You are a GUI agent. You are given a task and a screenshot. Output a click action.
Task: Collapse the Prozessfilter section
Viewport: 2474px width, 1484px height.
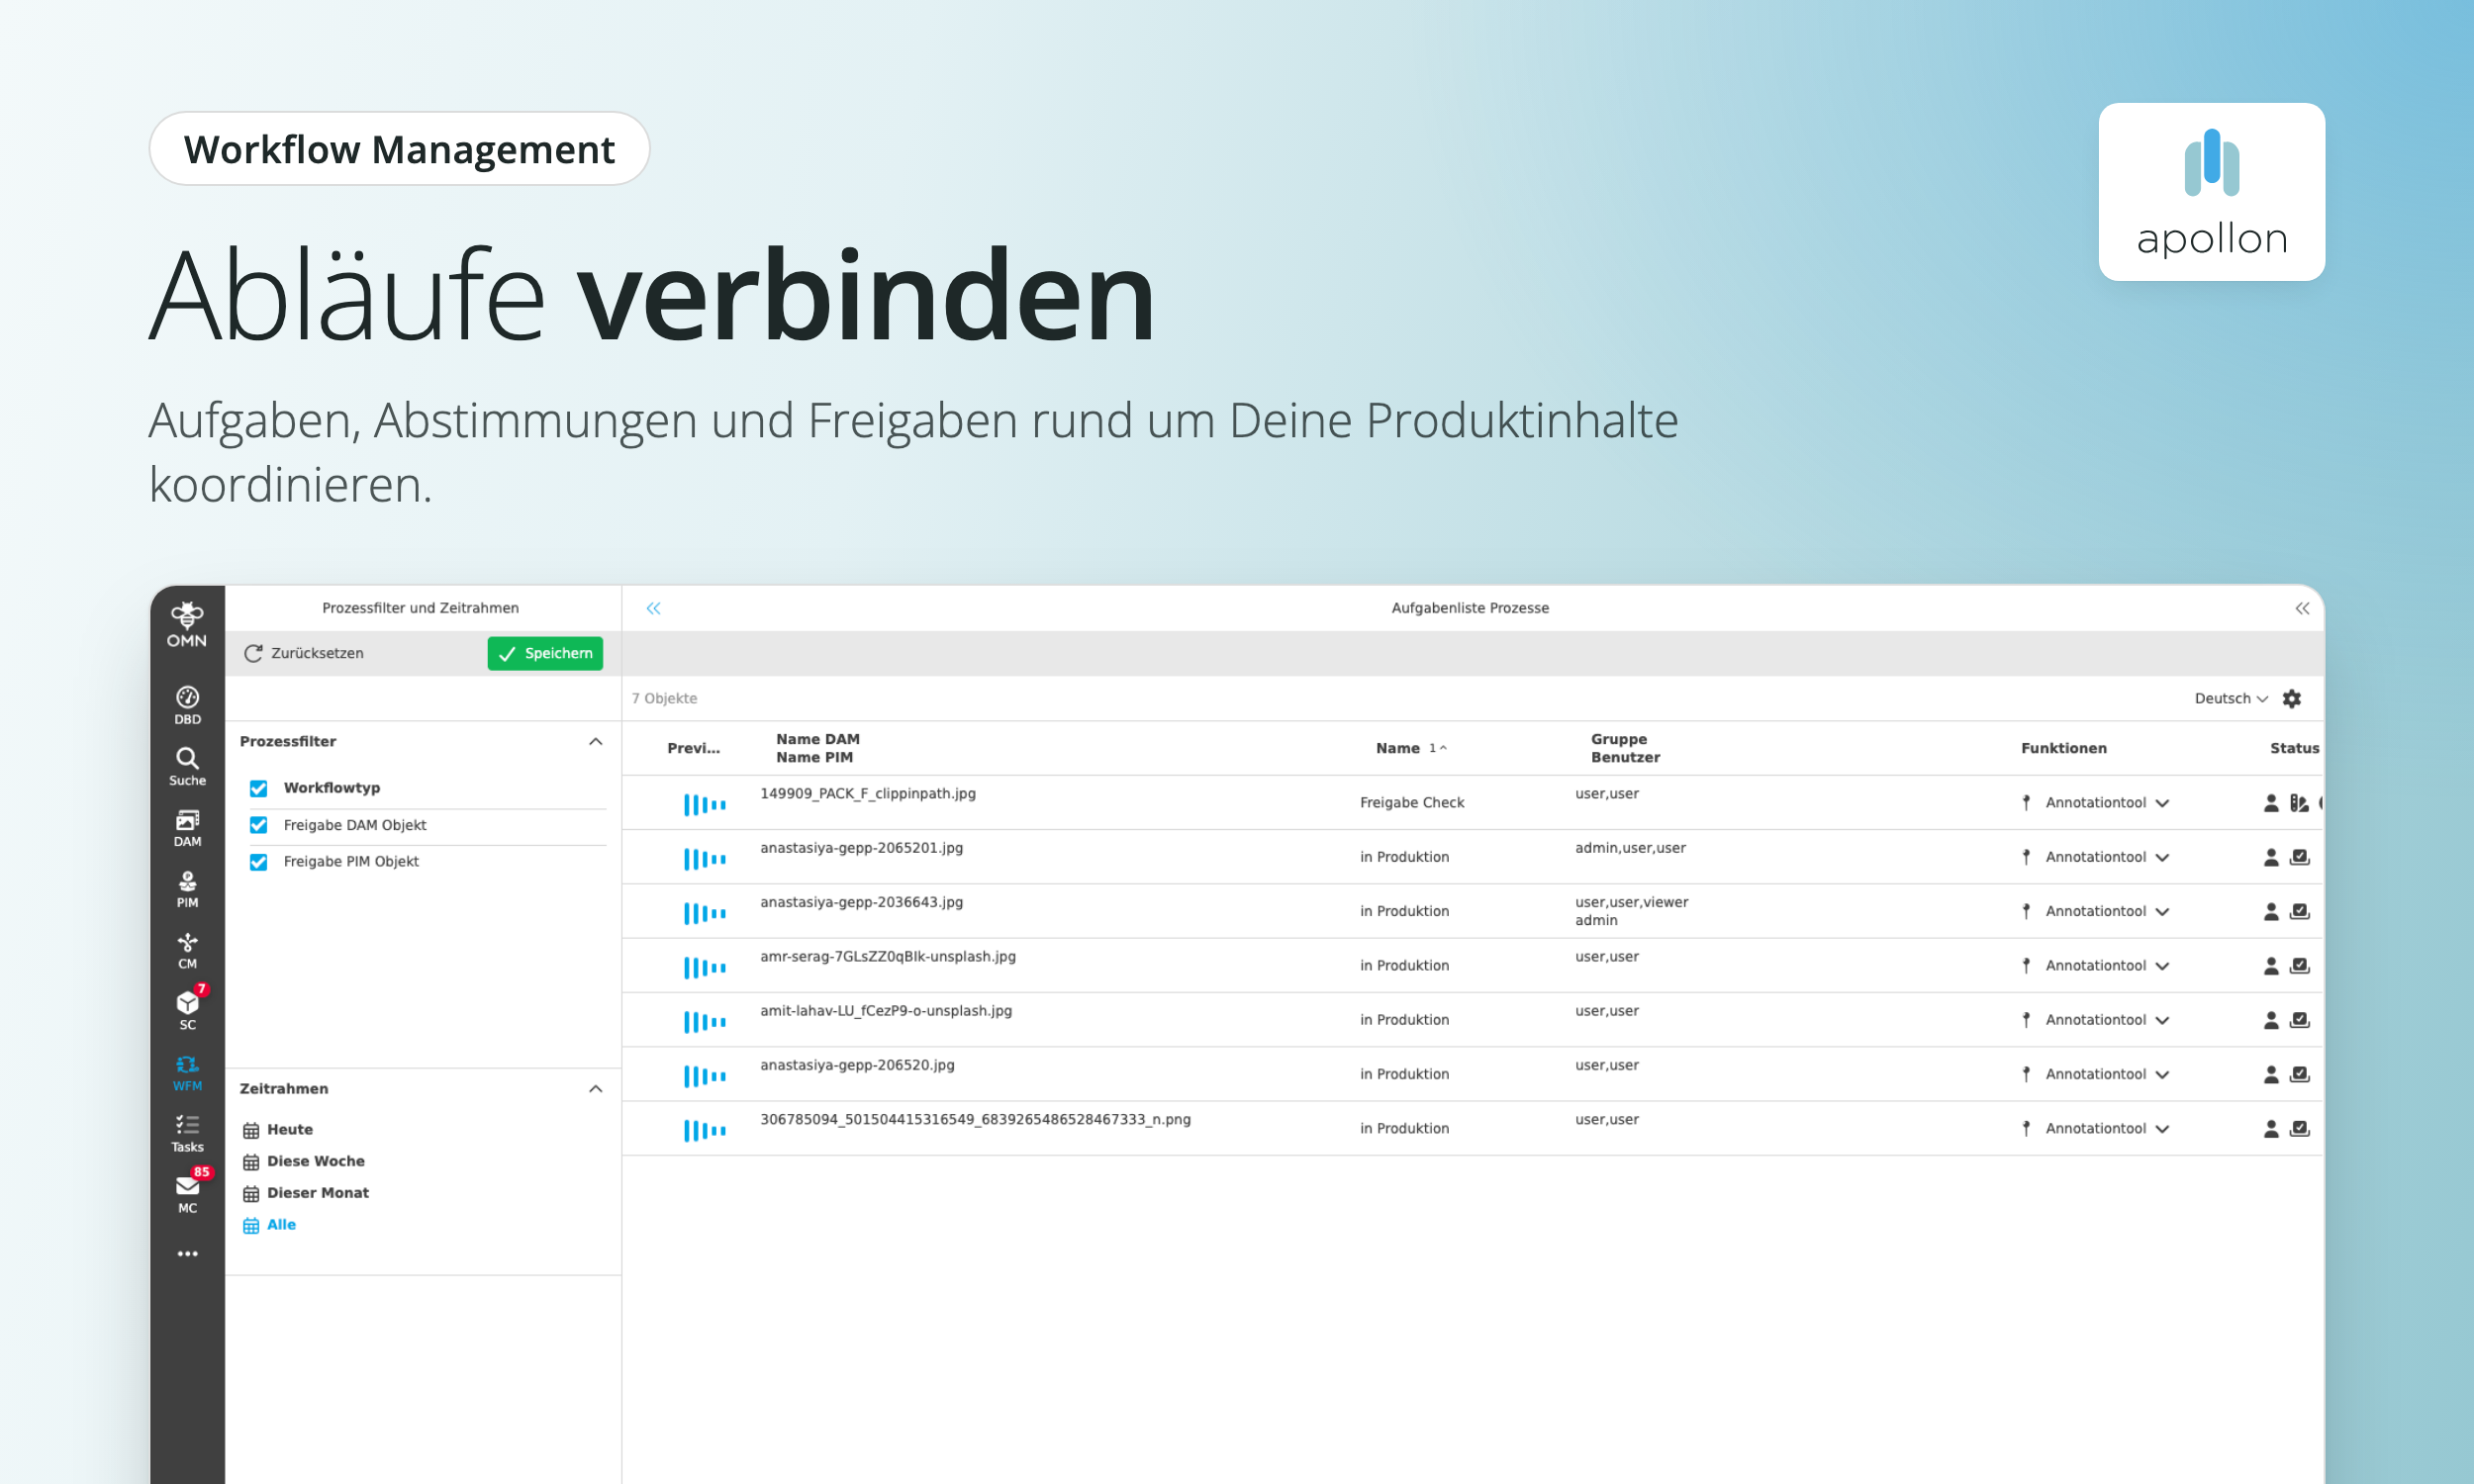595,741
